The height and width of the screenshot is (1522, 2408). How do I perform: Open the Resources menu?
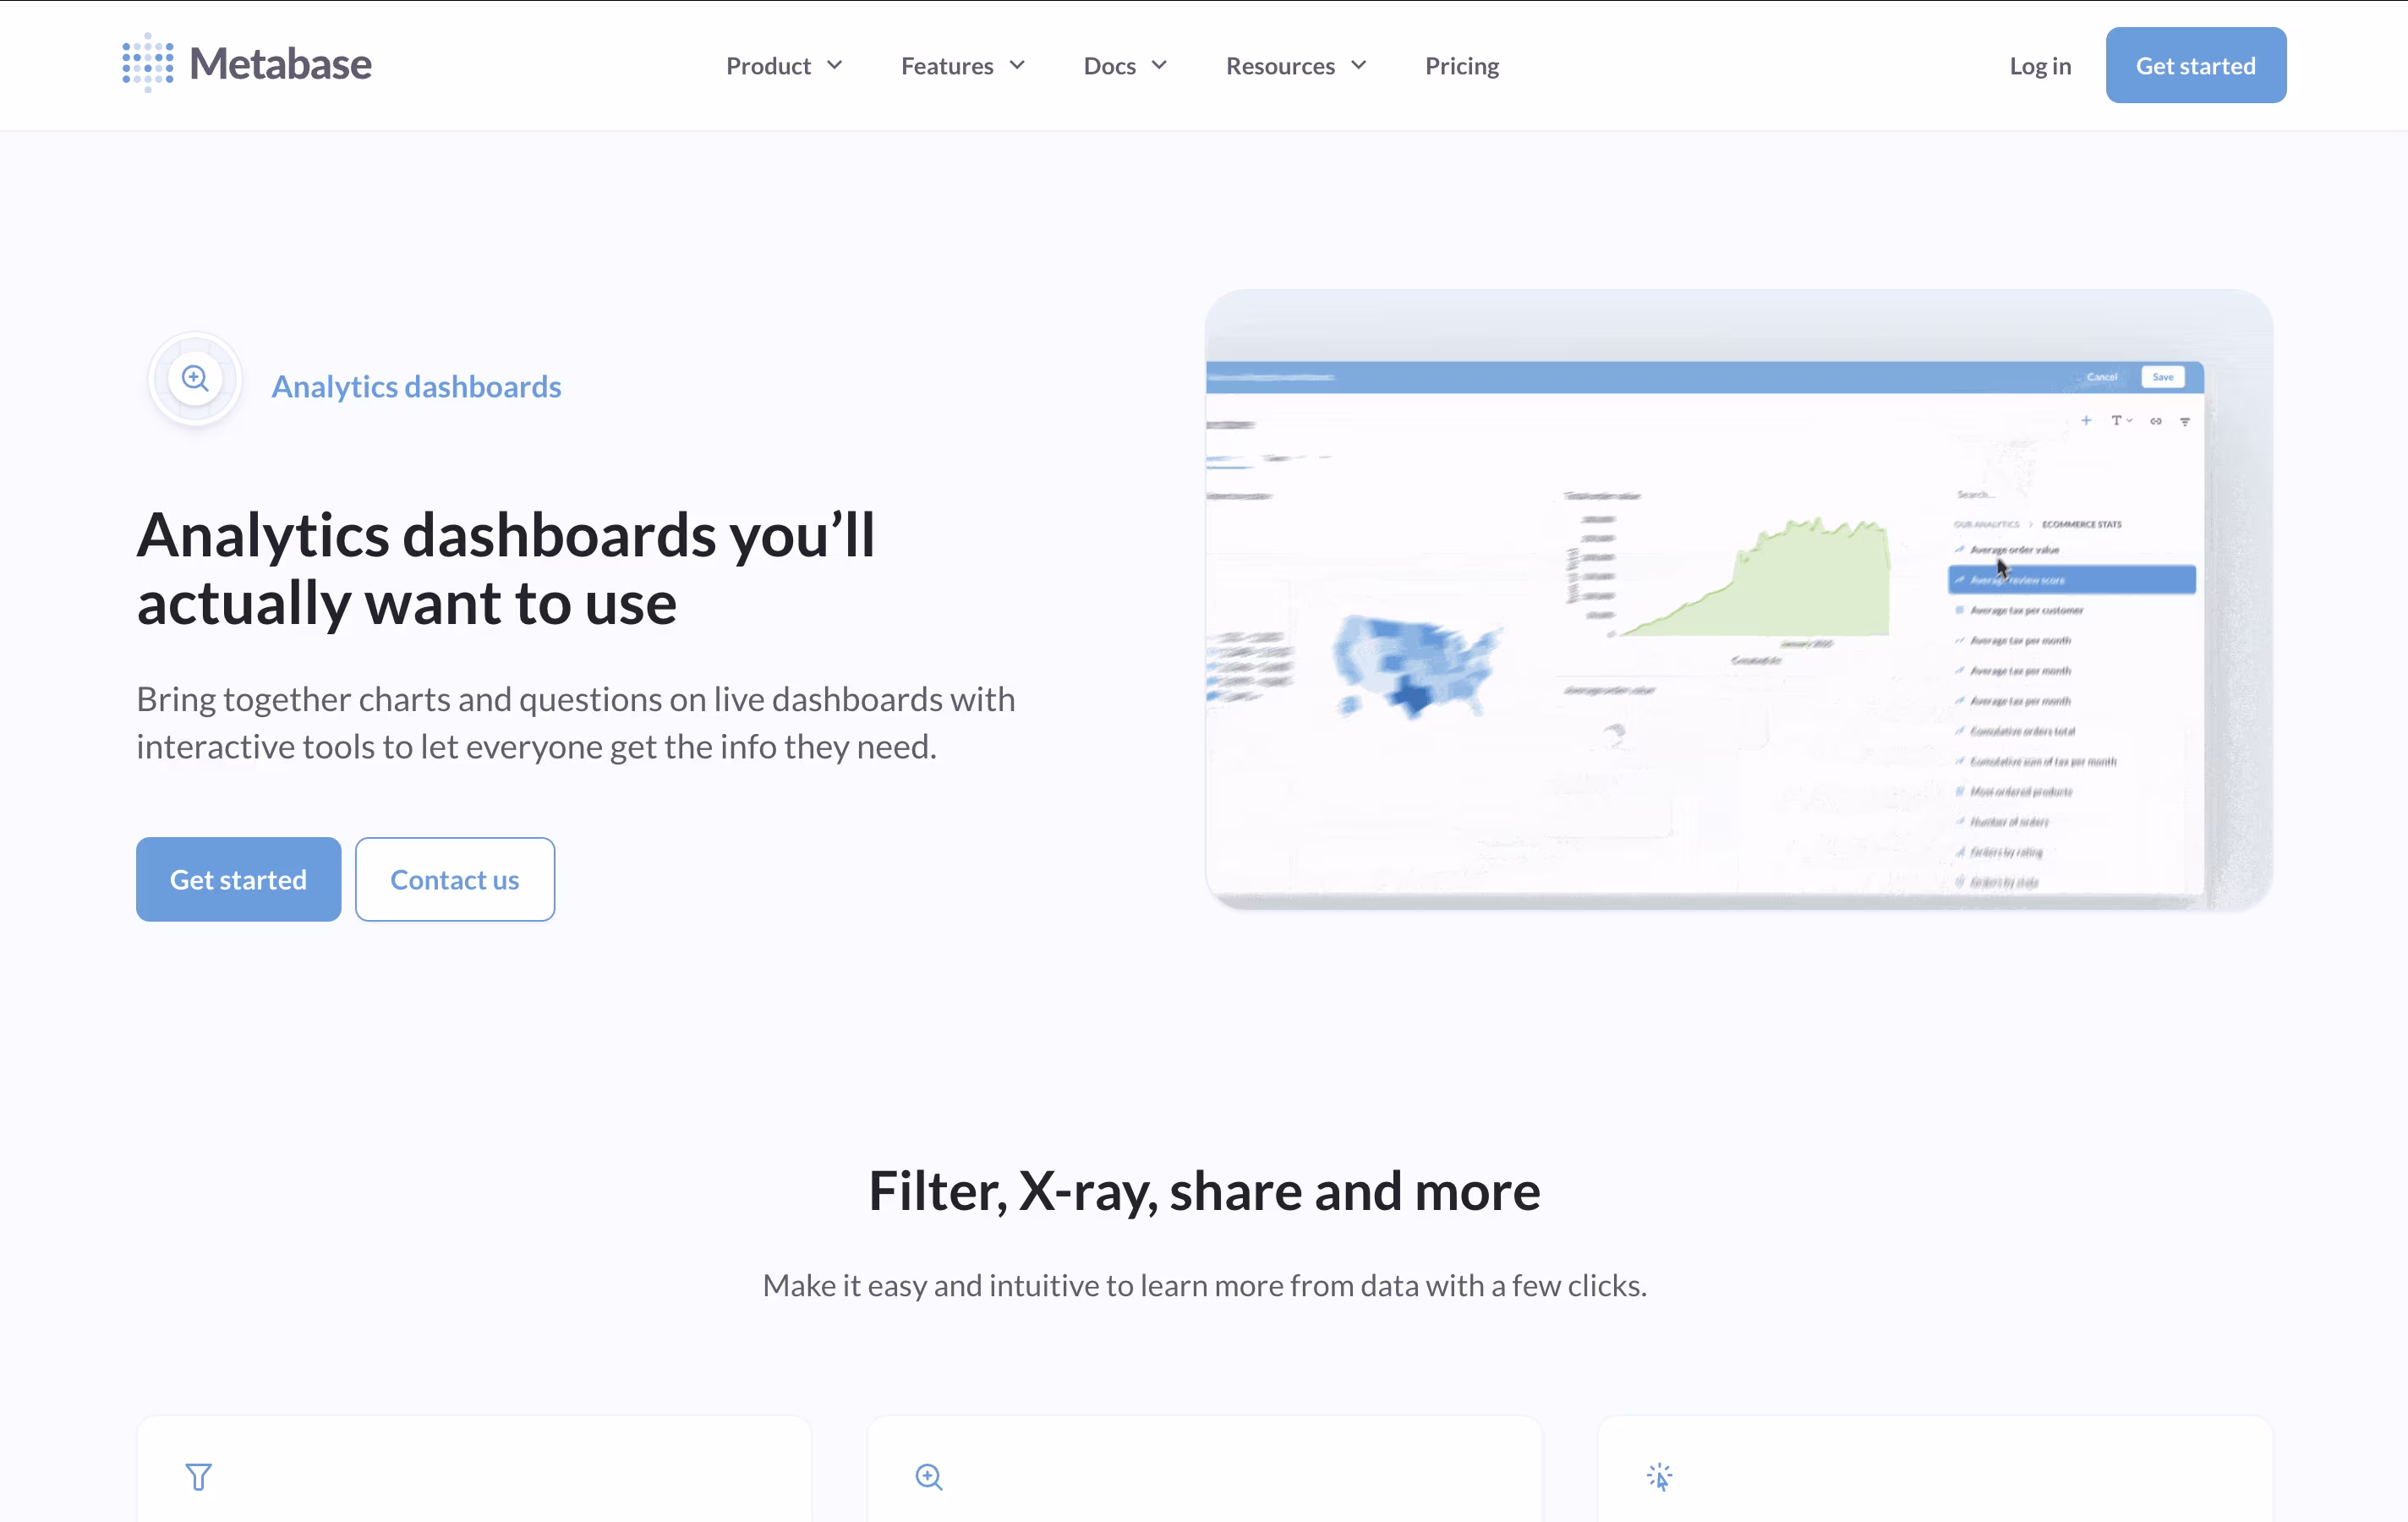tap(1280, 66)
